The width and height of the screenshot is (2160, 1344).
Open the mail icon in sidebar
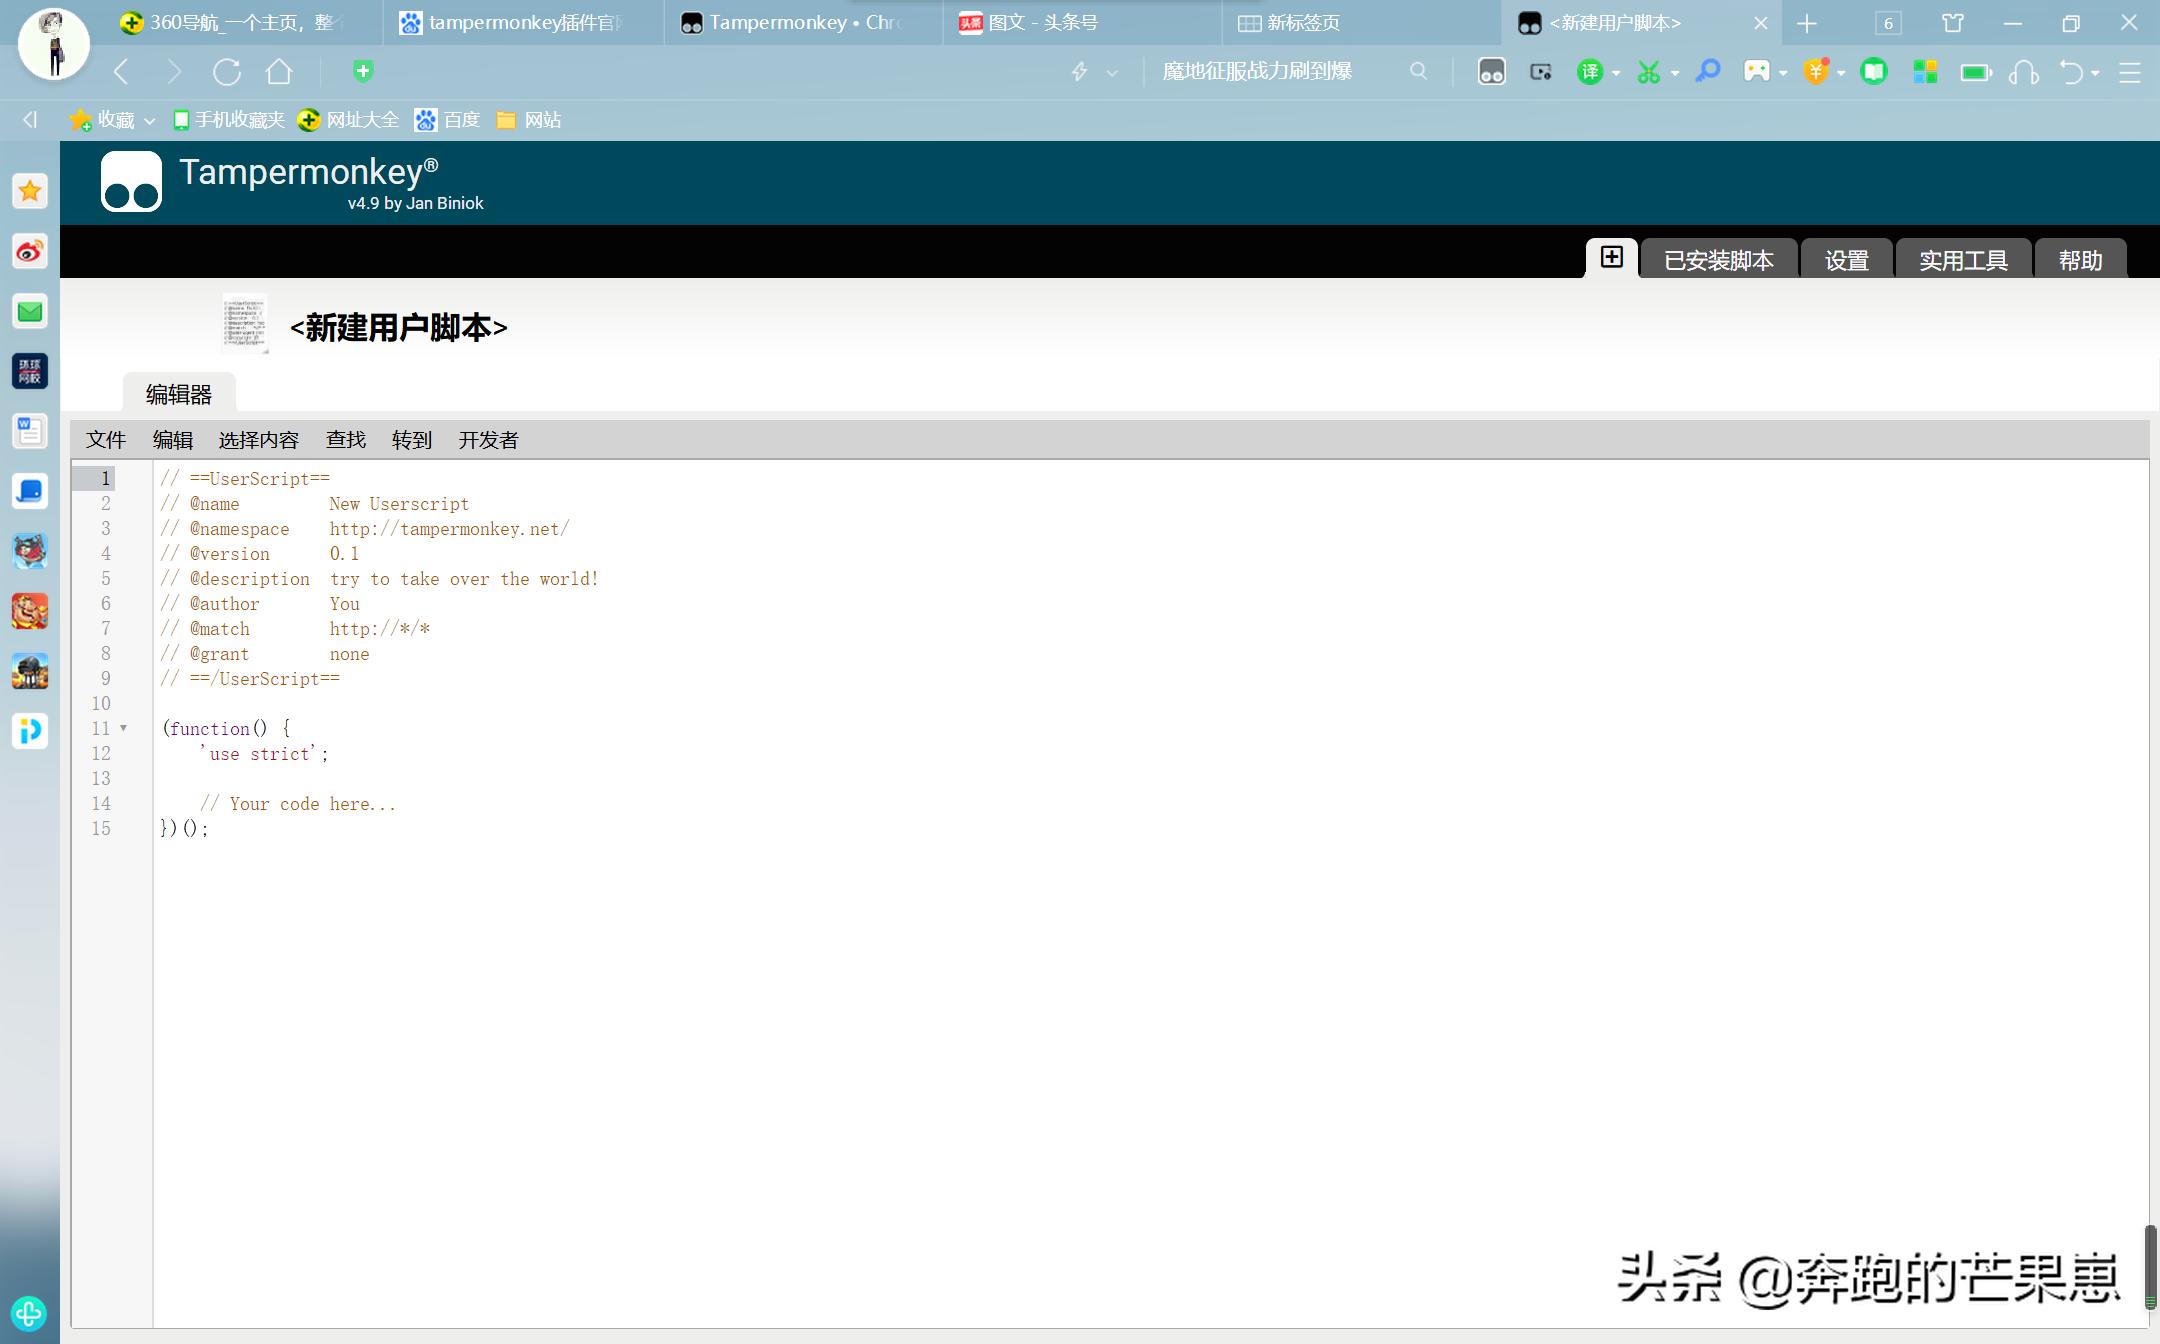pos(29,311)
